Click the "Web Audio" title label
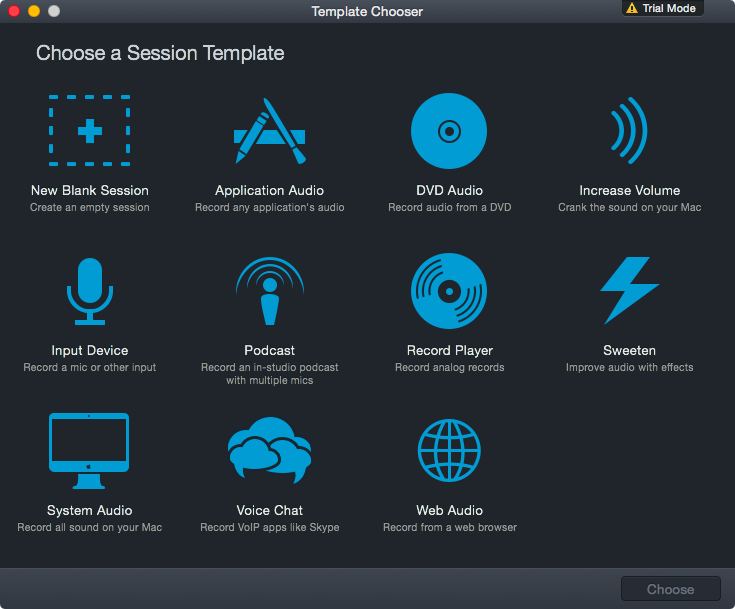 click(x=449, y=510)
